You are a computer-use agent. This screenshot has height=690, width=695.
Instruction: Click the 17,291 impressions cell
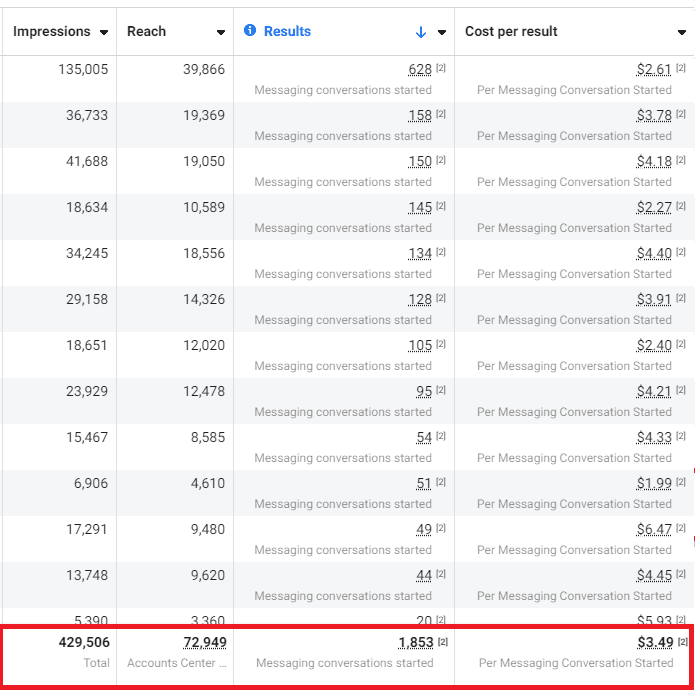click(x=87, y=530)
